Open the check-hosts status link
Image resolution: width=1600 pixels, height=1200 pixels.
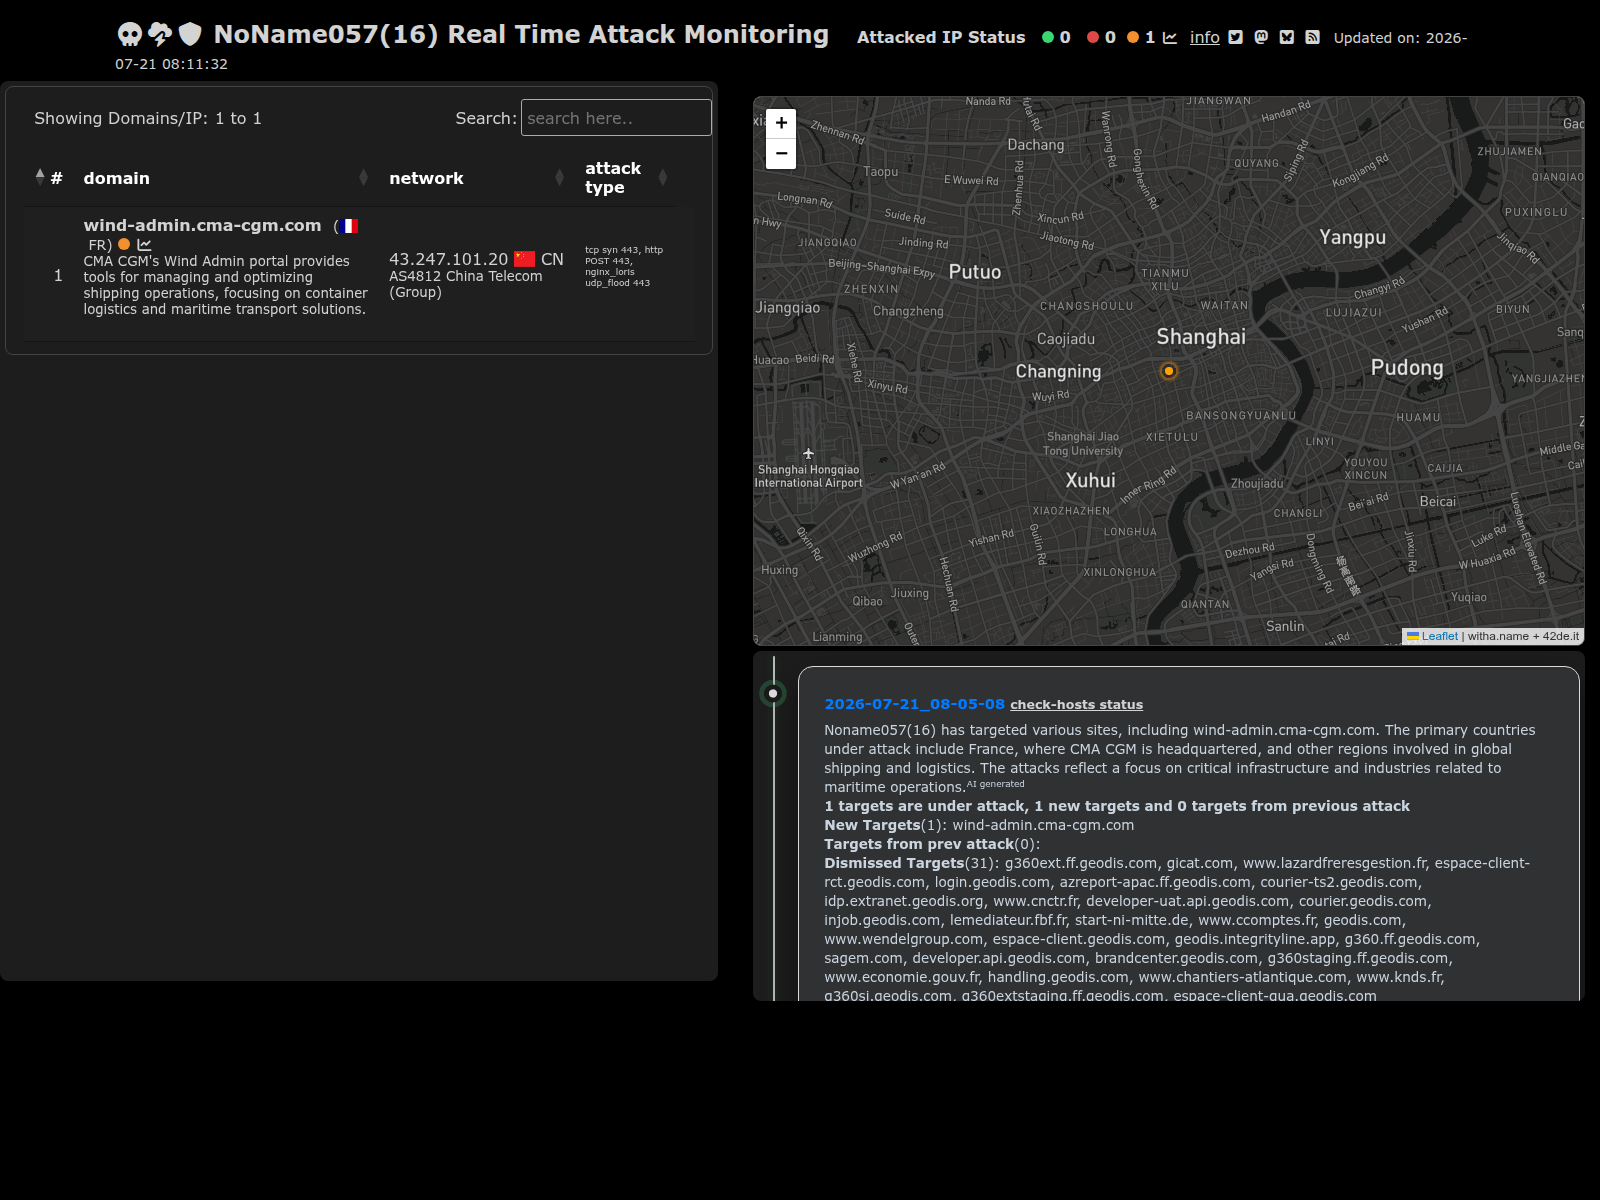point(1076,704)
